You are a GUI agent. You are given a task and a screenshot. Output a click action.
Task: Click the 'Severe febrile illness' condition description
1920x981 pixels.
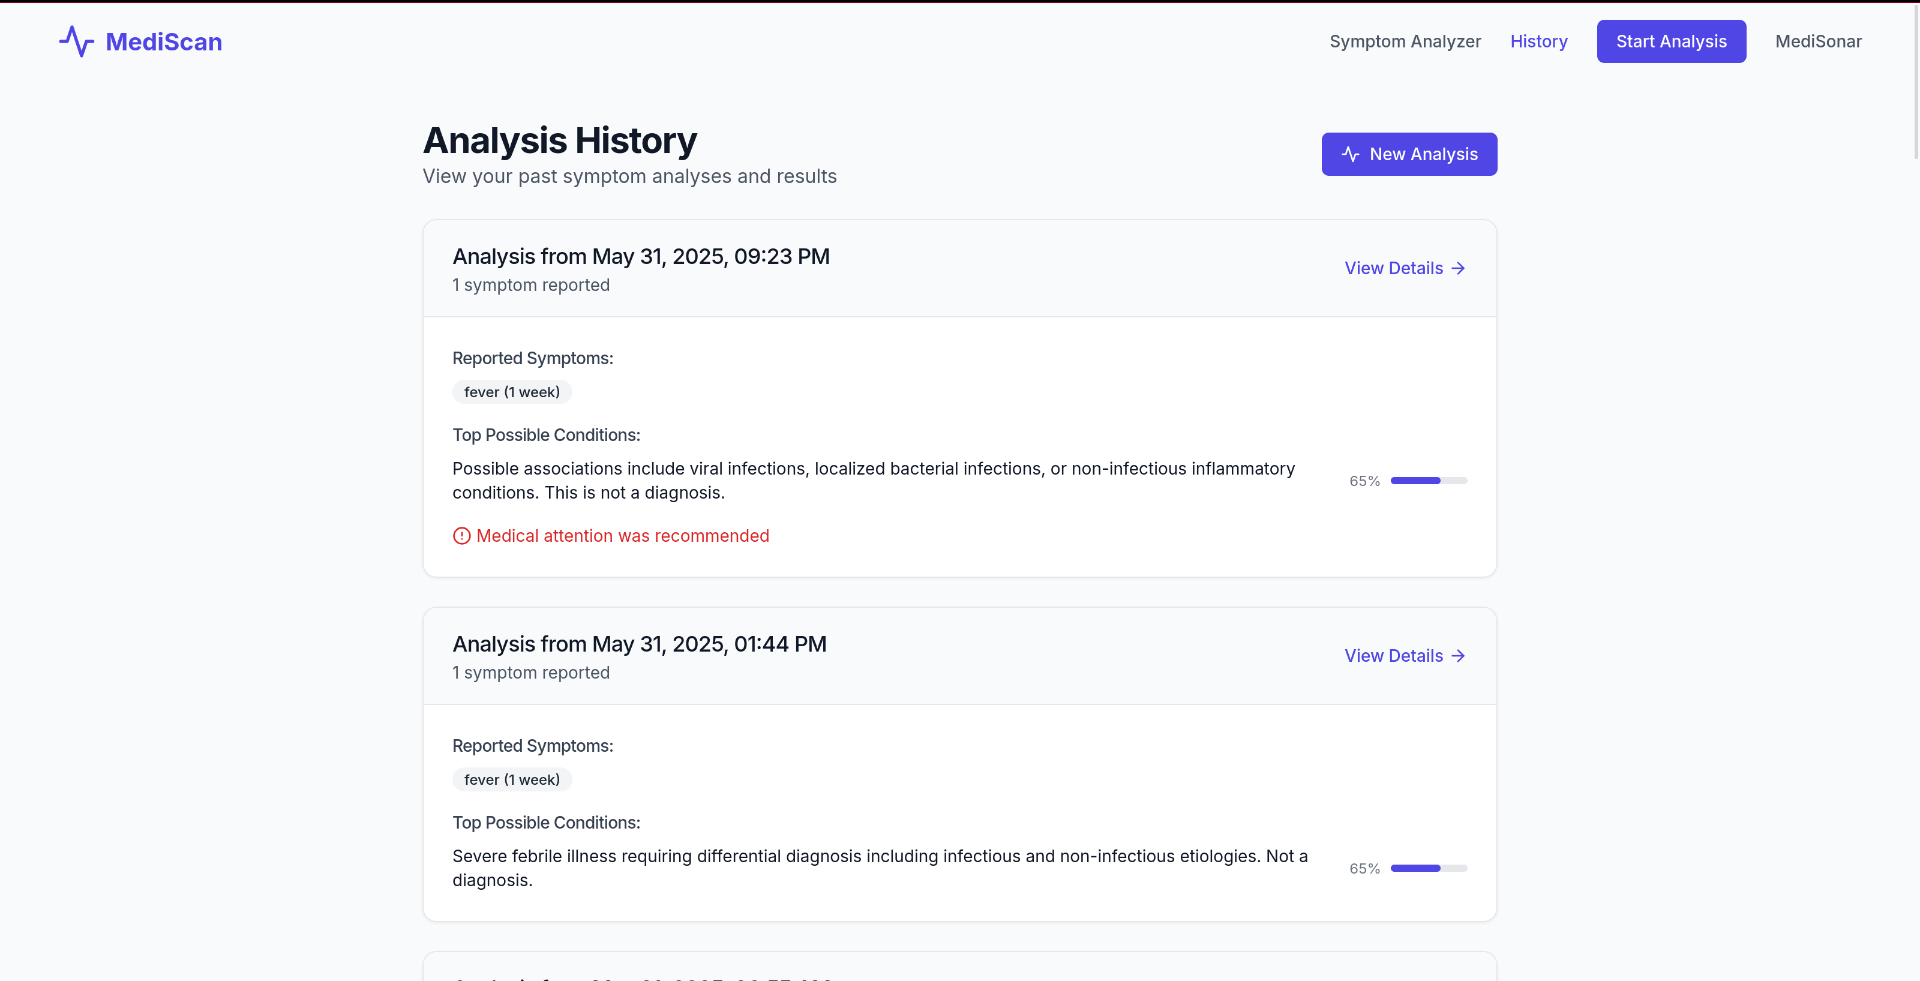click(880, 869)
